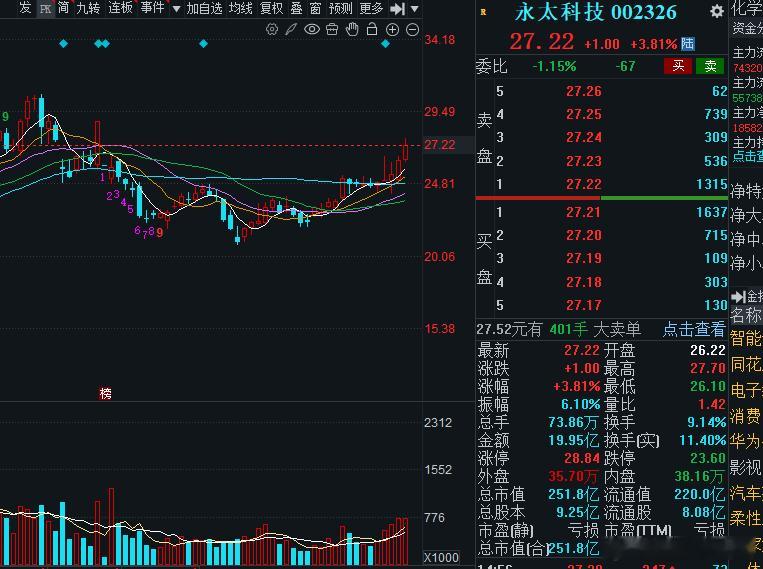
Task: Select sell level 3 price 27.24
Action: 583,137
